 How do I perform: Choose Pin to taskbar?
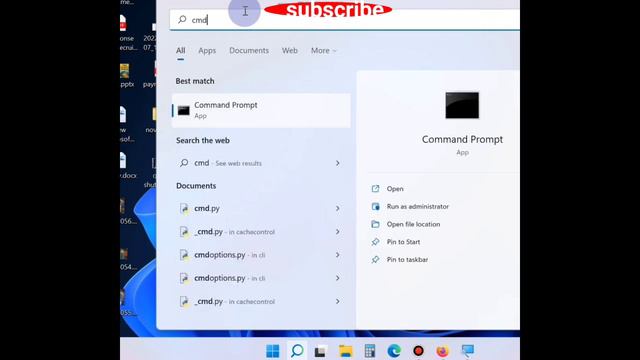click(407, 260)
